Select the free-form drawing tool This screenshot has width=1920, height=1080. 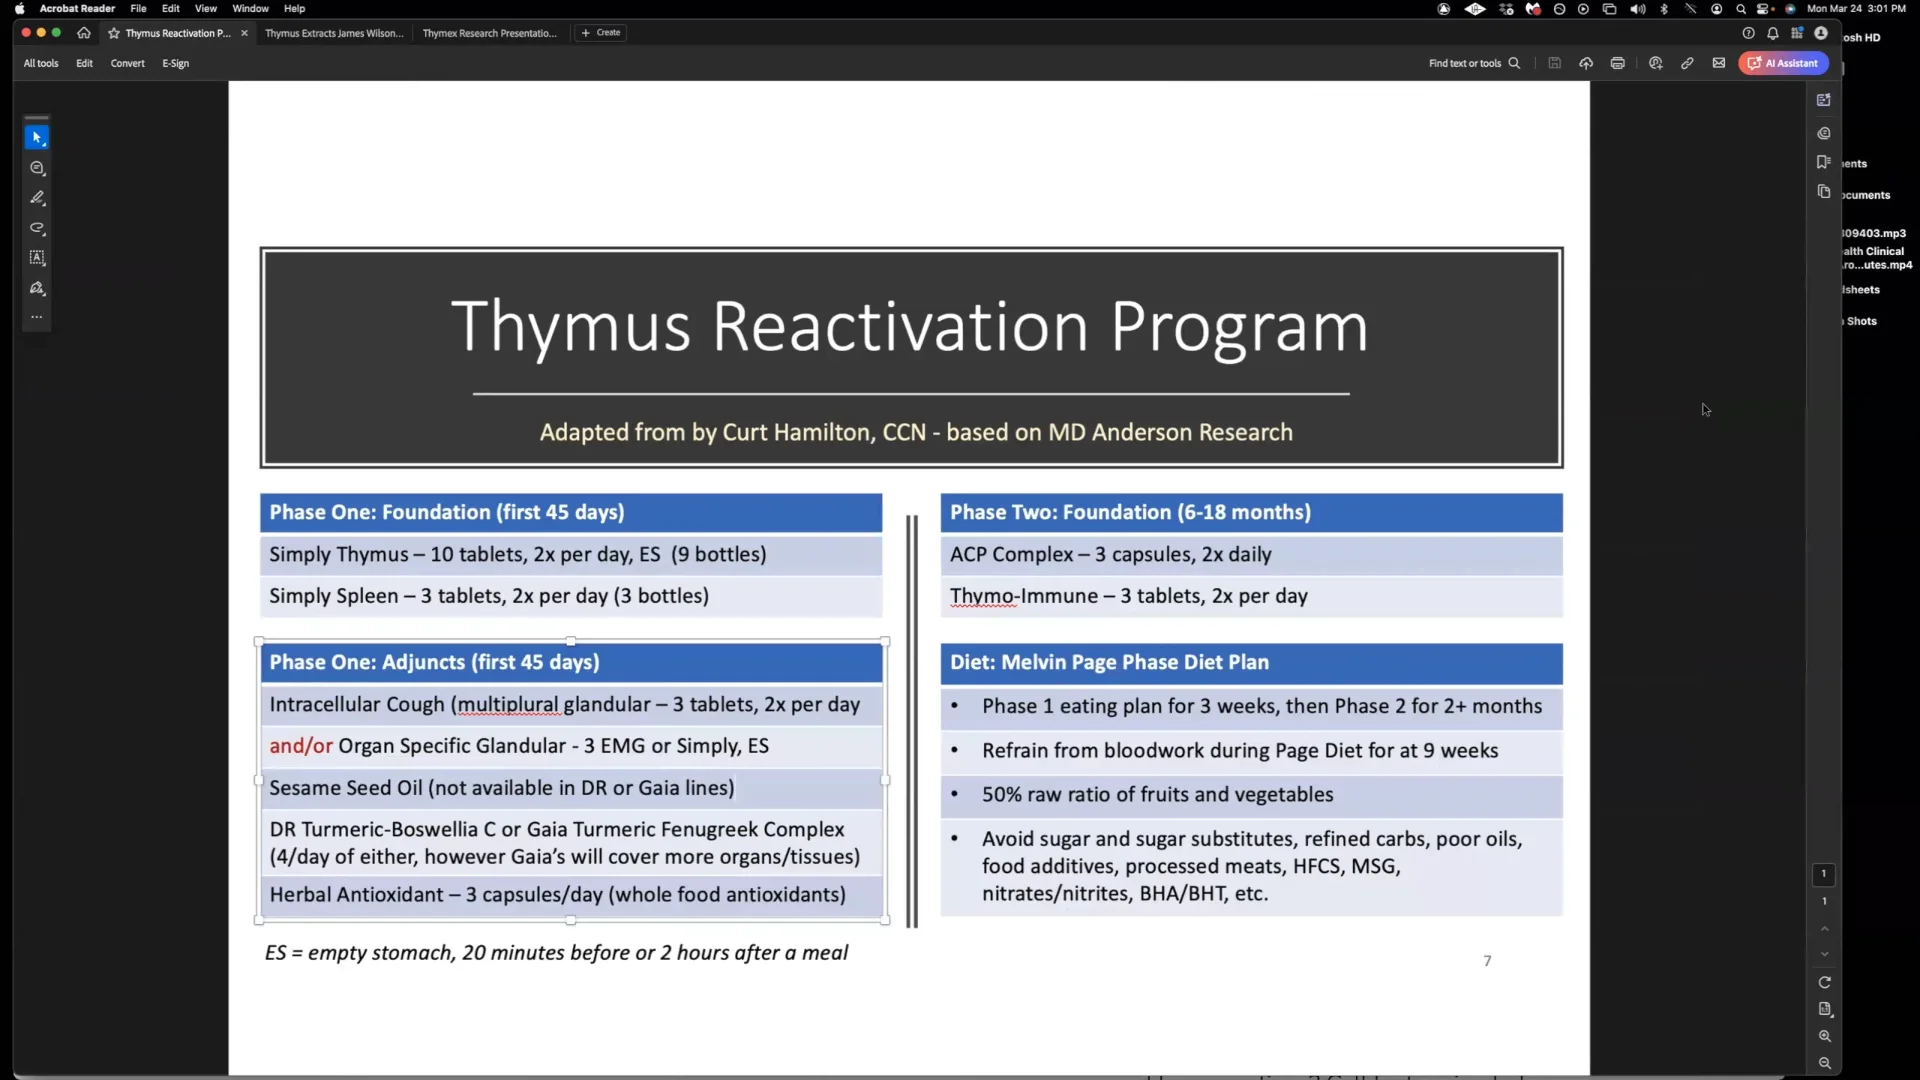pyautogui.click(x=37, y=228)
